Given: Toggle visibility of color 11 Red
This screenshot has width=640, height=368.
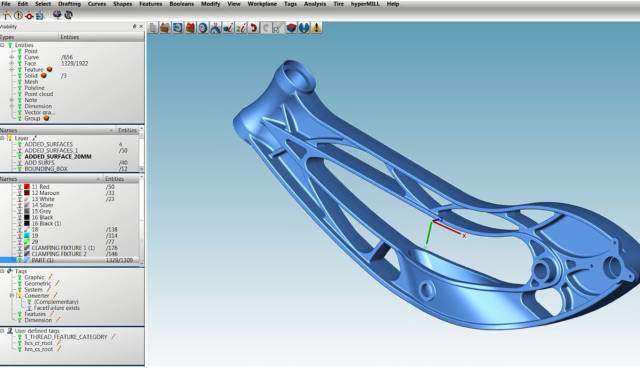Looking at the screenshot, I should click(19, 187).
